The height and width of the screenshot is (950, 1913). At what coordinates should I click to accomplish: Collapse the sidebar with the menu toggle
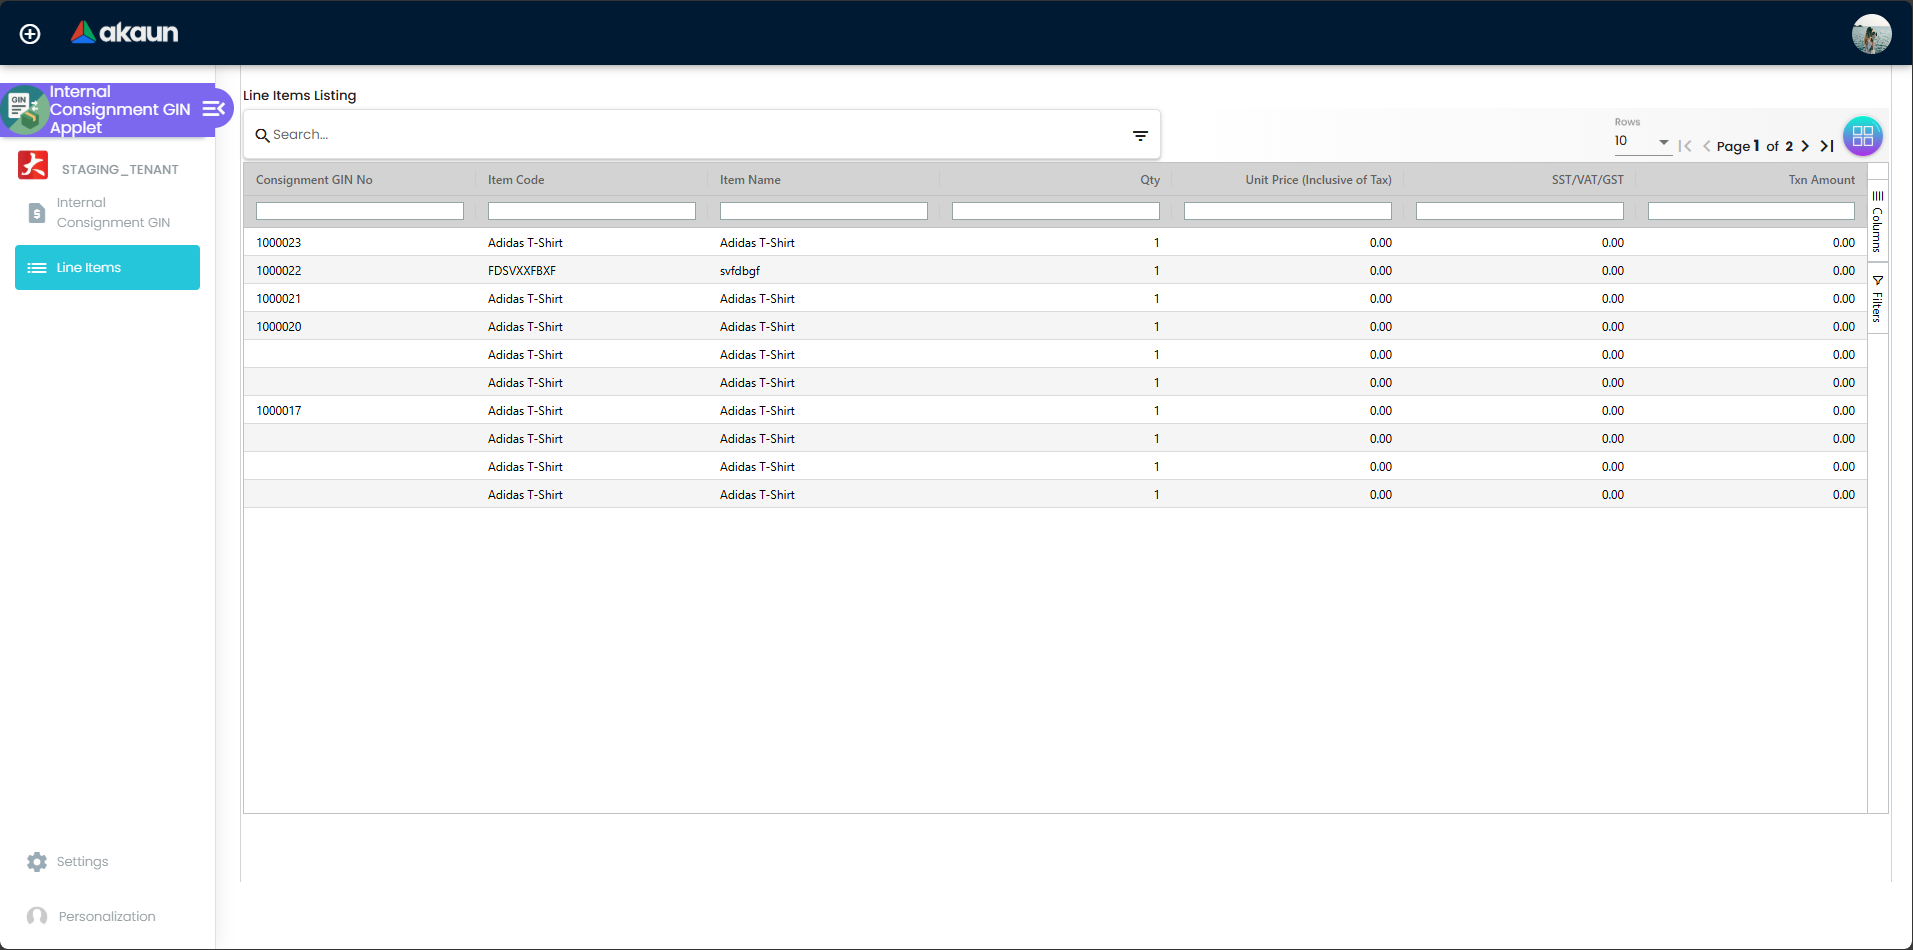[x=212, y=109]
